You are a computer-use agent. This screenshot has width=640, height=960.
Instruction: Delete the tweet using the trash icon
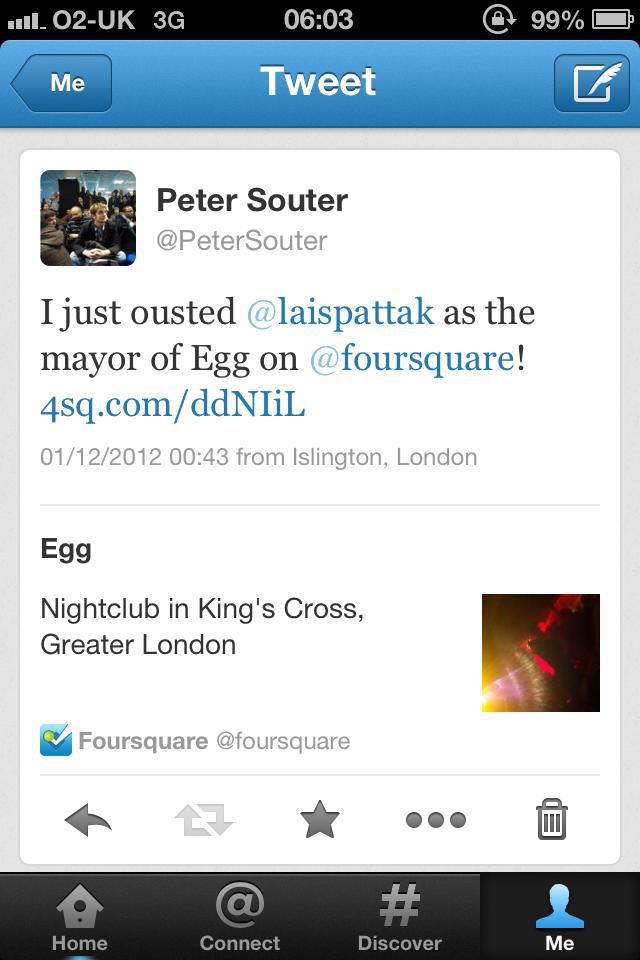(x=551, y=819)
